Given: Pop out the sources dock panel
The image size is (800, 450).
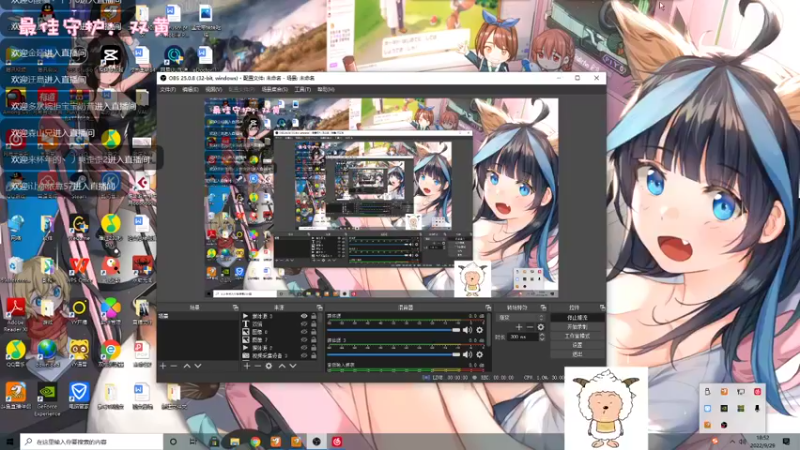Looking at the screenshot, I should click(x=319, y=308).
